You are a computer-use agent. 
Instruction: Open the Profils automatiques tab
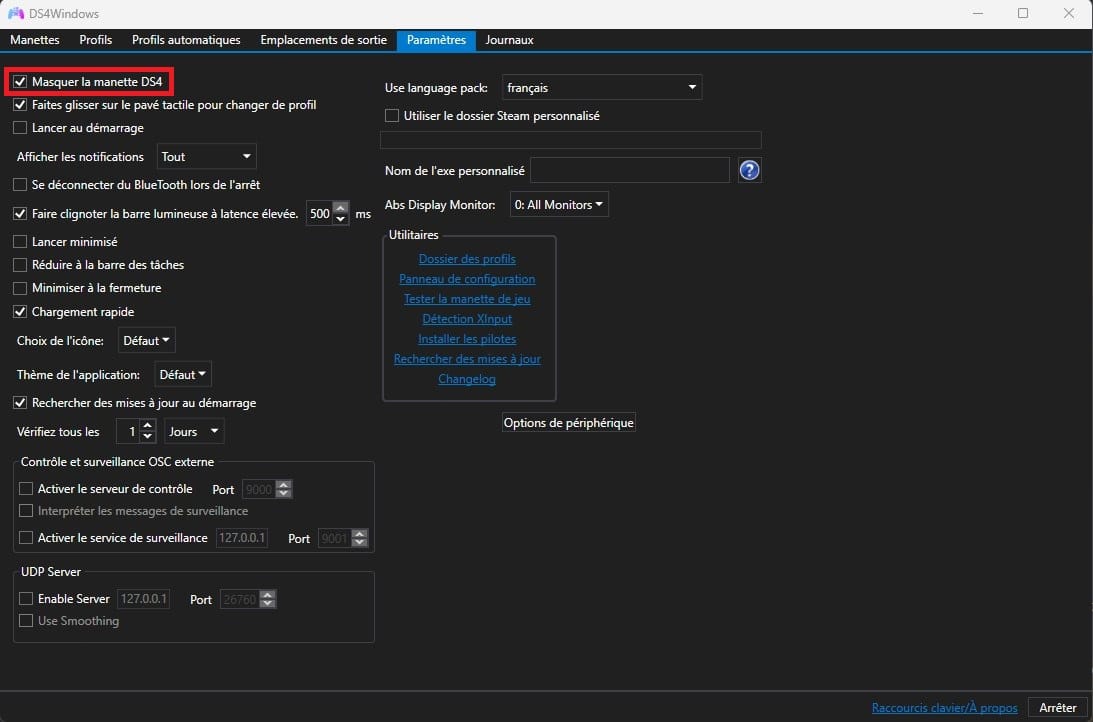pos(186,40)
